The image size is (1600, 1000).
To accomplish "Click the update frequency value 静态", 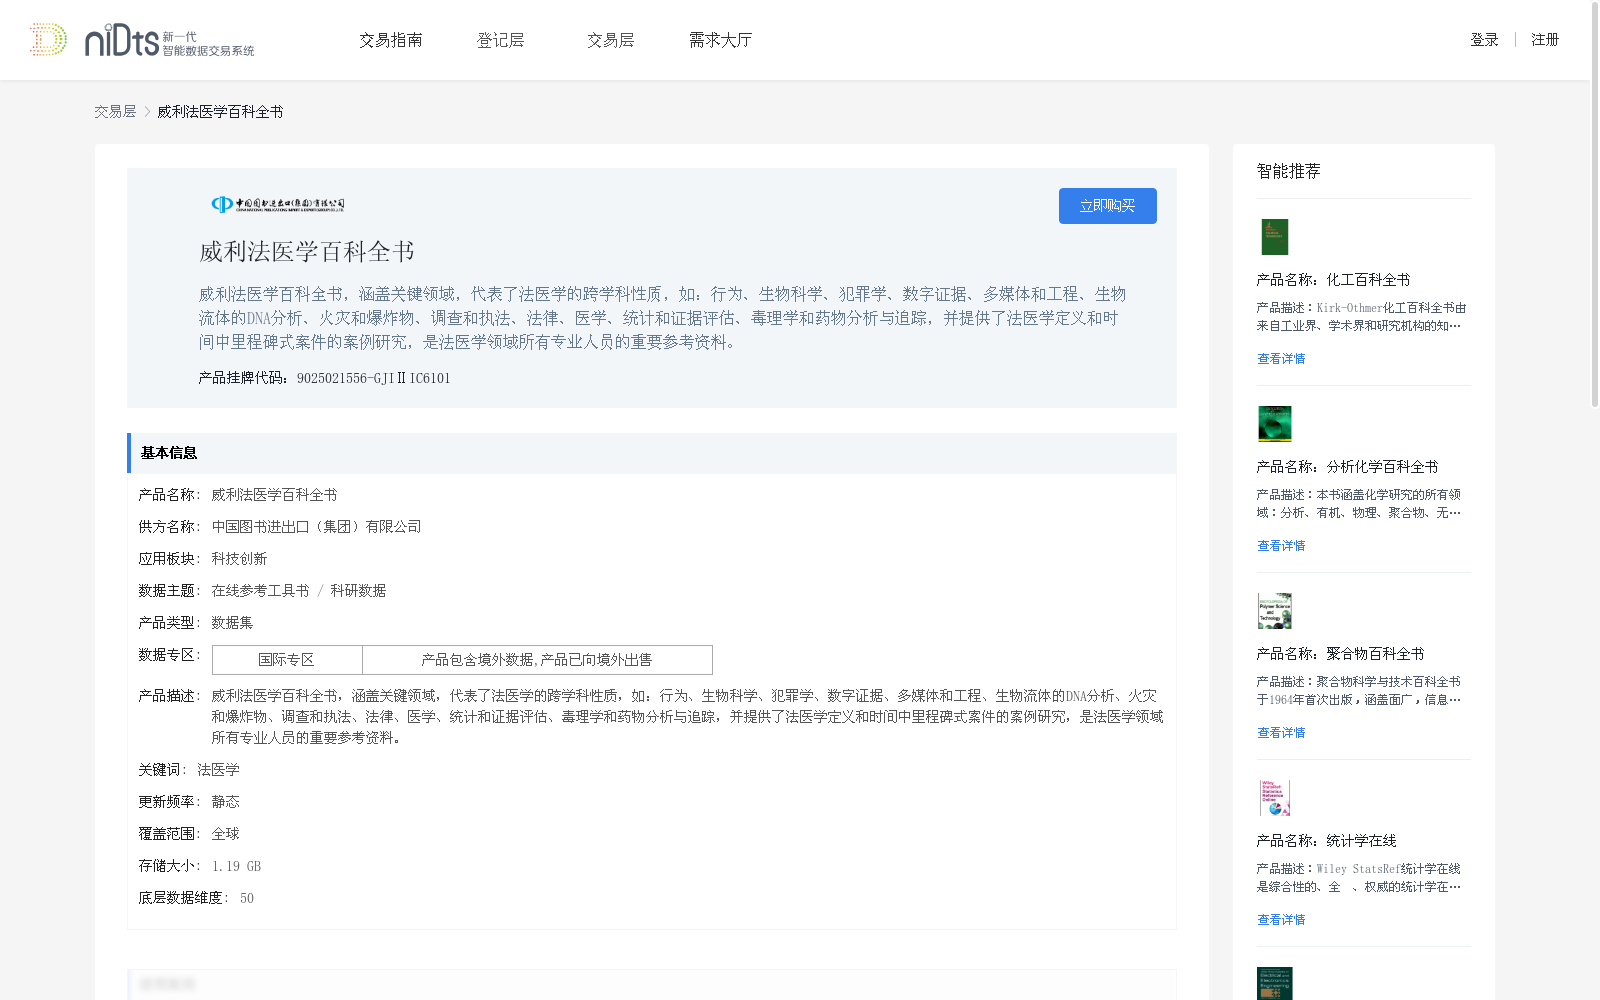I will click(225, 802).
